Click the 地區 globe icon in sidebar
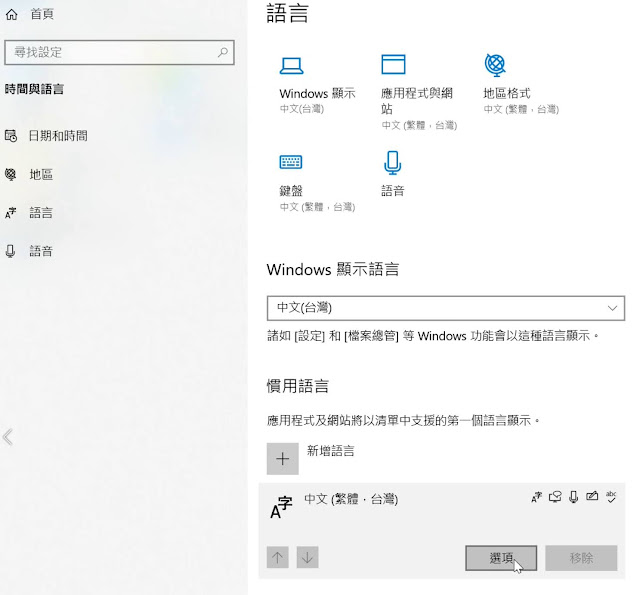The width and height of the screenshot is (640, 595). pyautogui.click(x=11, y=174)
